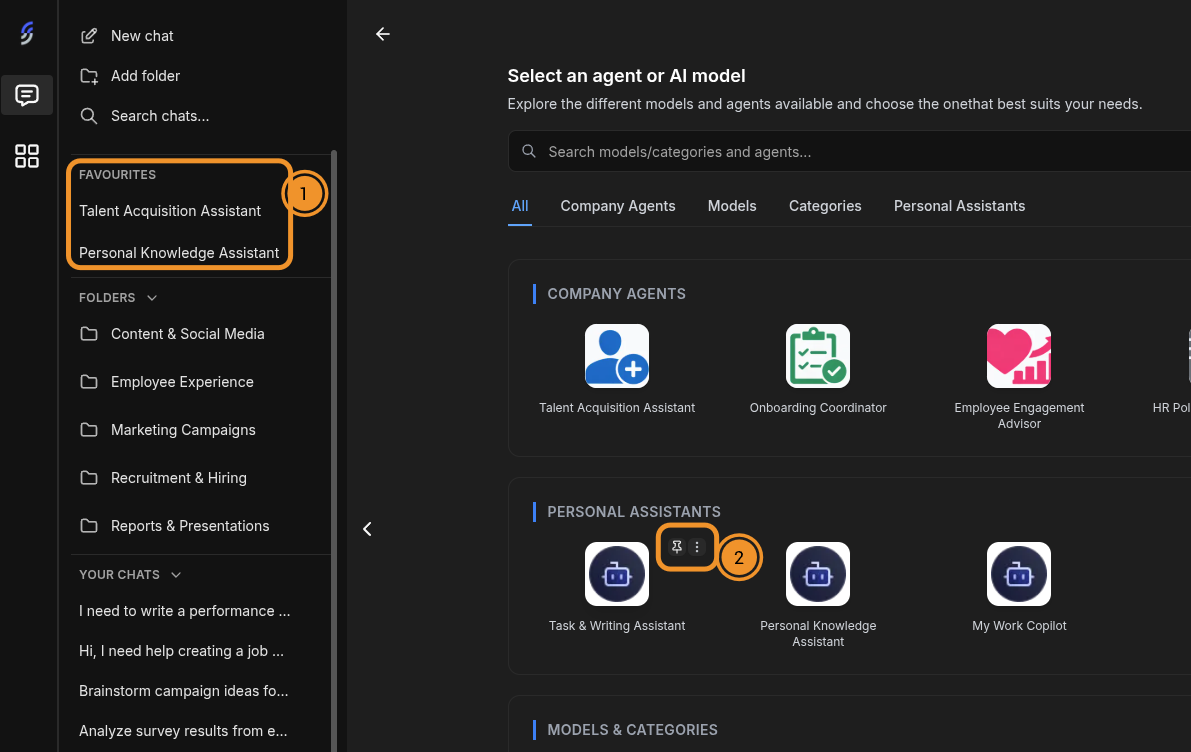
Task: Open Personal Knowledge Assistant from Favourites
Action: 178,252
